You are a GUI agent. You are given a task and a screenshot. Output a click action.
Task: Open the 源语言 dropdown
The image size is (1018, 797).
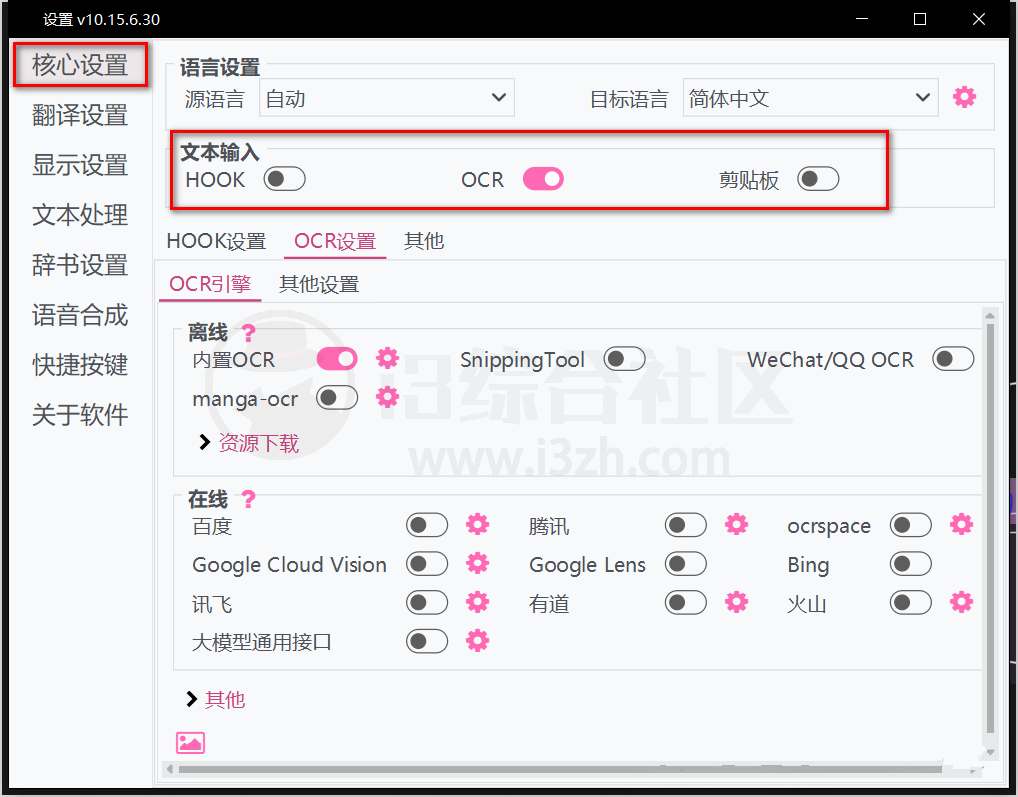387,97
